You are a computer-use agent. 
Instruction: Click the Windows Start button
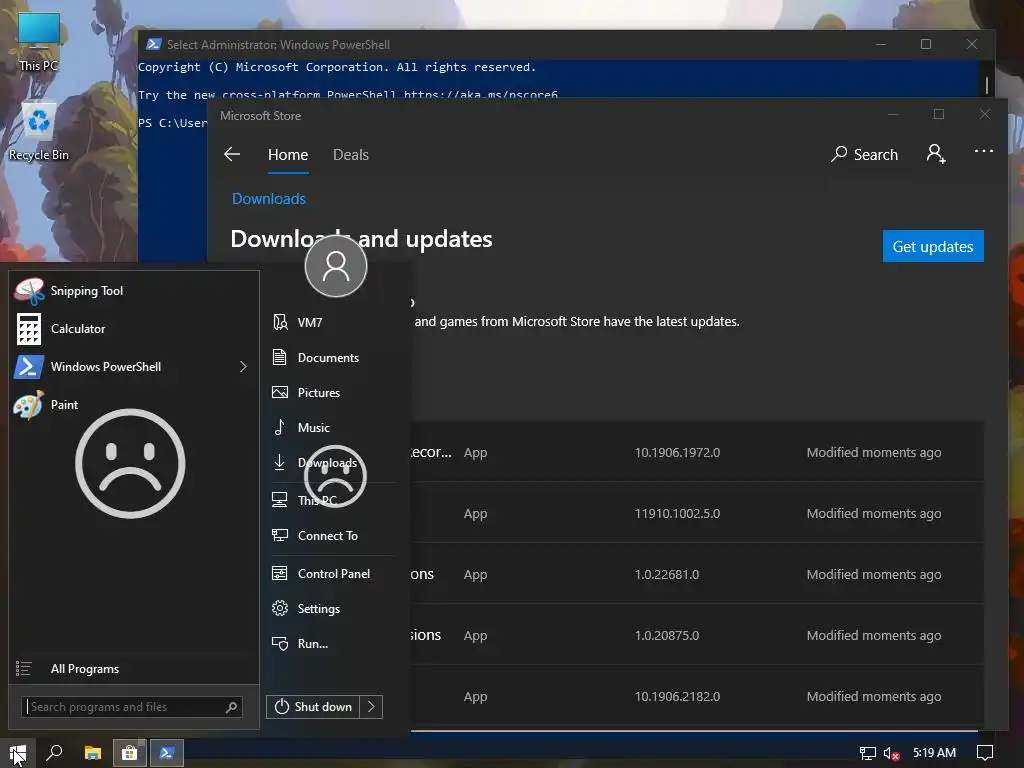18,753
